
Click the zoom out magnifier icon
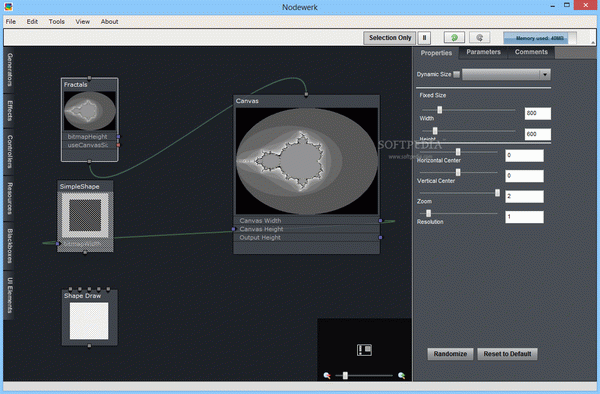[327, 376]
